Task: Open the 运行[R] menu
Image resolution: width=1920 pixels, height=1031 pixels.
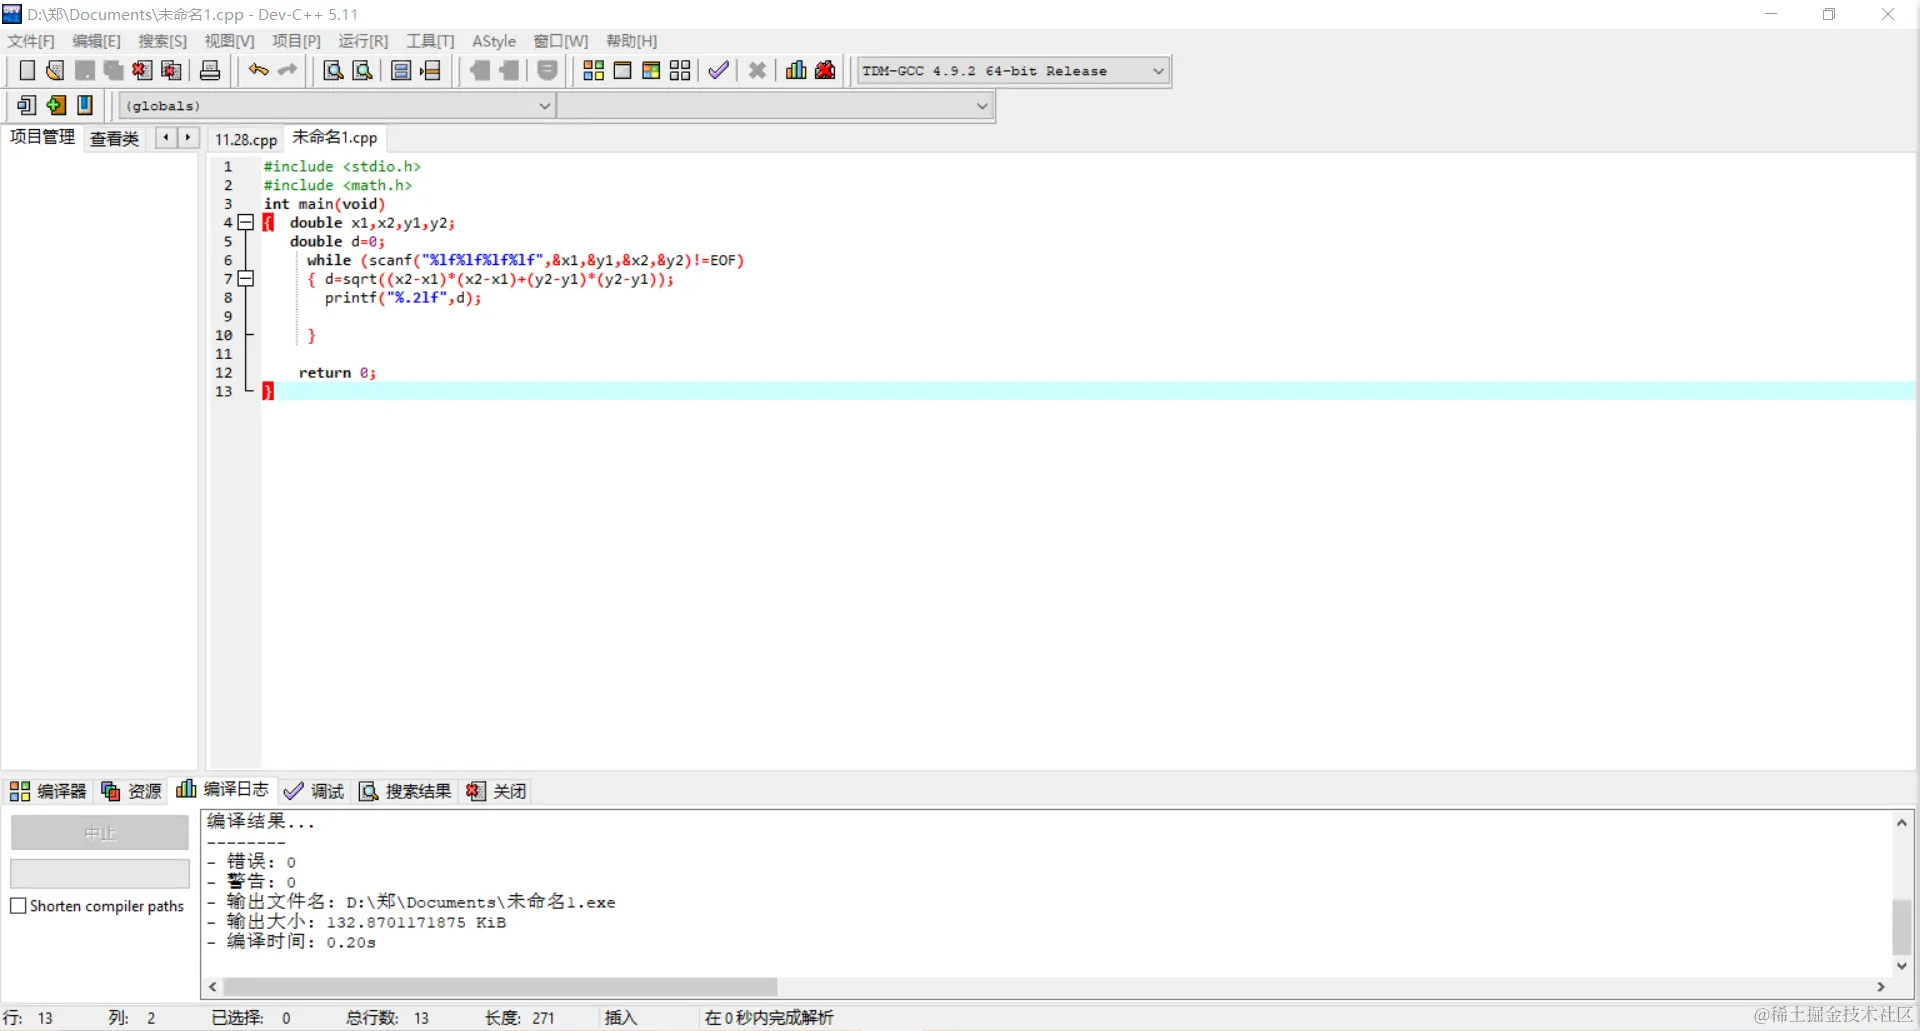Action: coord(363,41)
